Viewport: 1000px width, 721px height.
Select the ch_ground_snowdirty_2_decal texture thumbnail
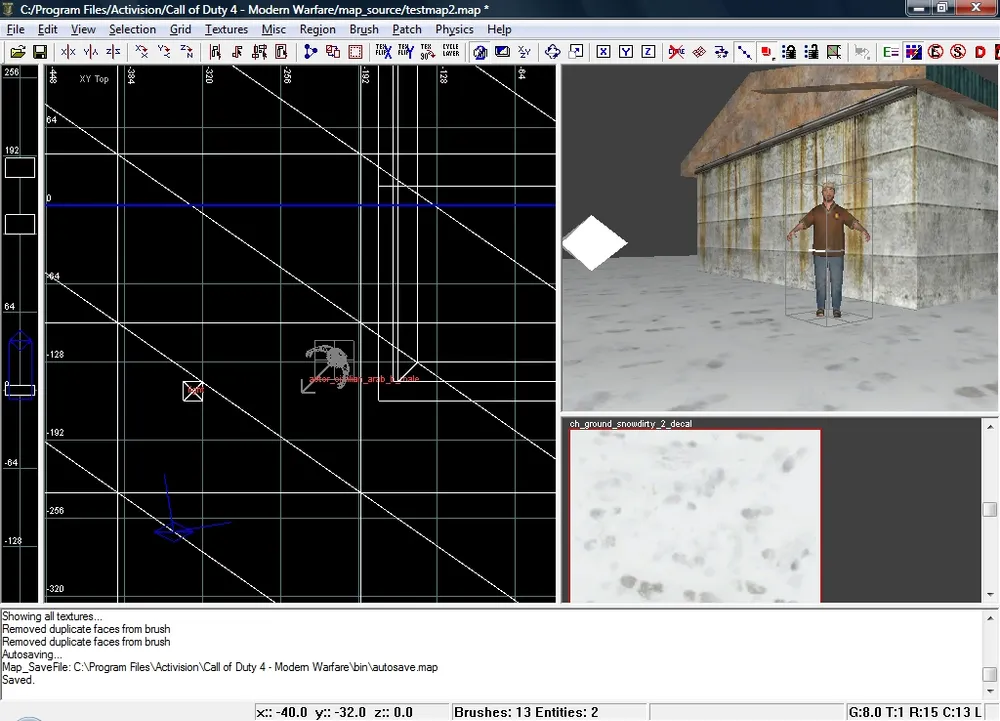[695, 516]
